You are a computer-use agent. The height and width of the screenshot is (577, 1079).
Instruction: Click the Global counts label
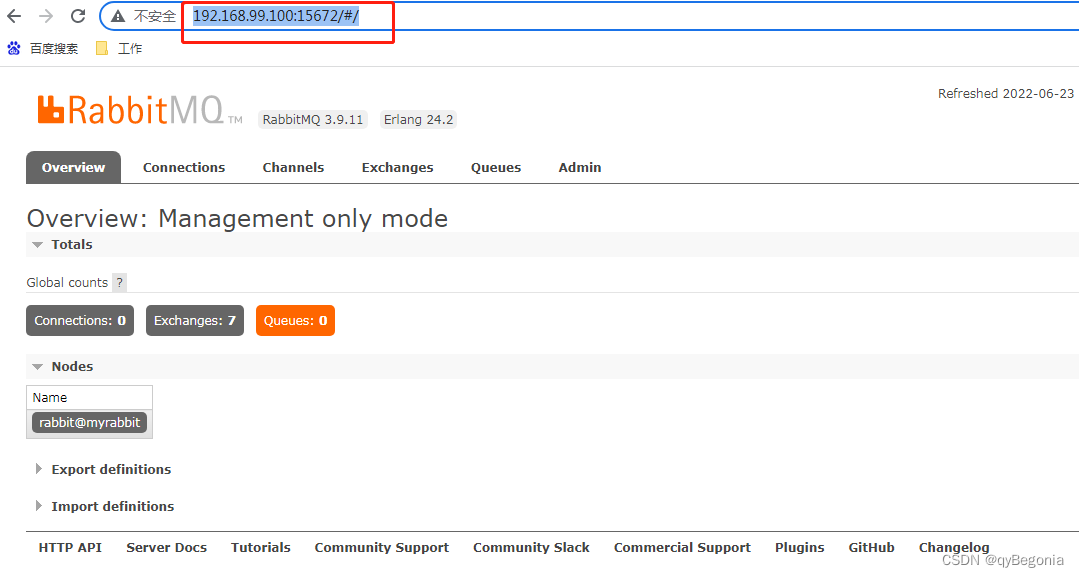click(x=67, y=282)
